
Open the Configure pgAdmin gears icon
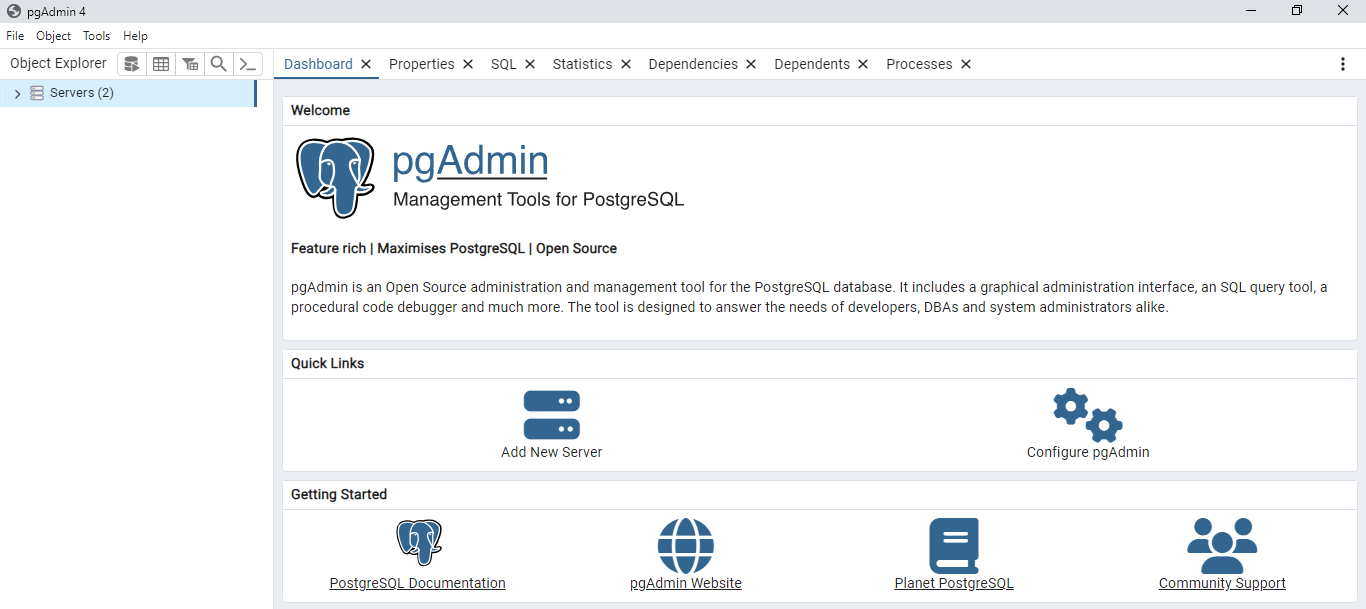click(x=1088, y=415)
